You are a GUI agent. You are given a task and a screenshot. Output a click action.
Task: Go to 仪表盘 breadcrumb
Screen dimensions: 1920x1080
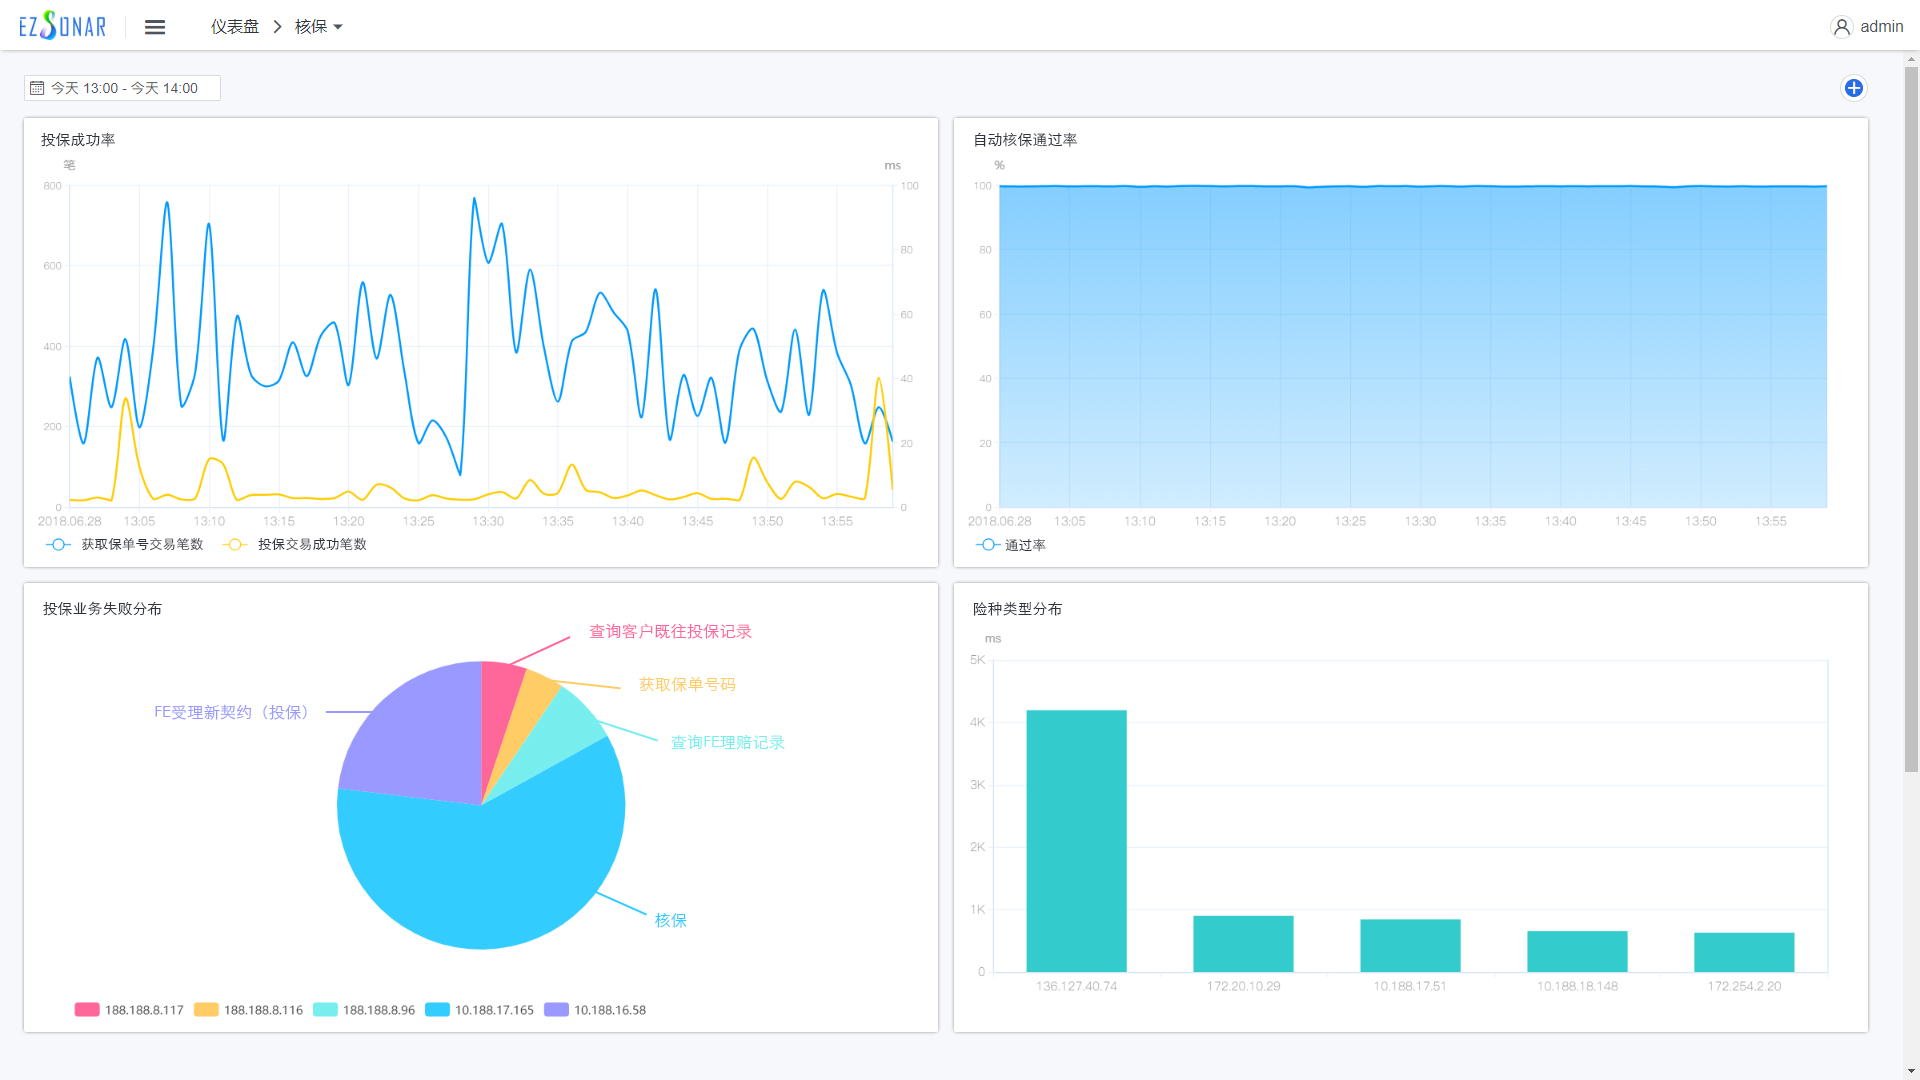(234, 27)
